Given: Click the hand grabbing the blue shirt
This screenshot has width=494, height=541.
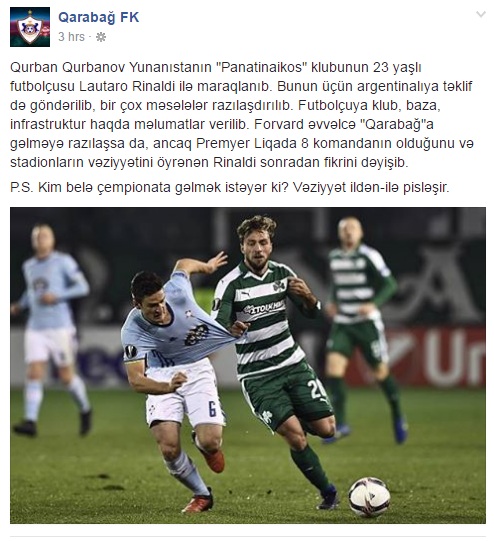Looking at the screenshot, I should pyautogui.click(x=239, y=328).
